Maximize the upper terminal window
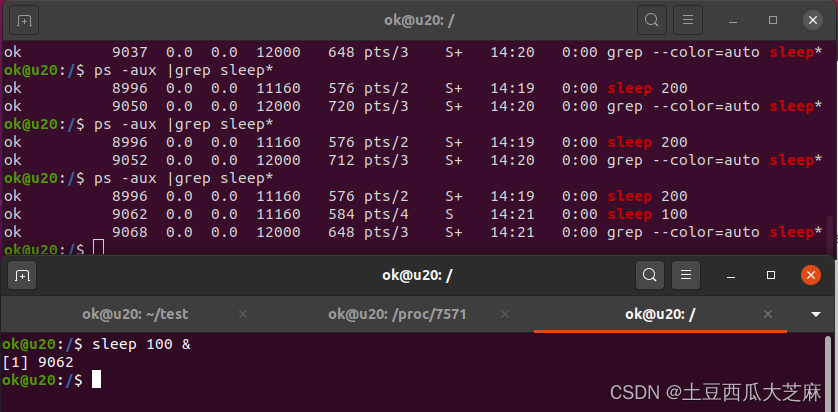 tap(773, 20)
